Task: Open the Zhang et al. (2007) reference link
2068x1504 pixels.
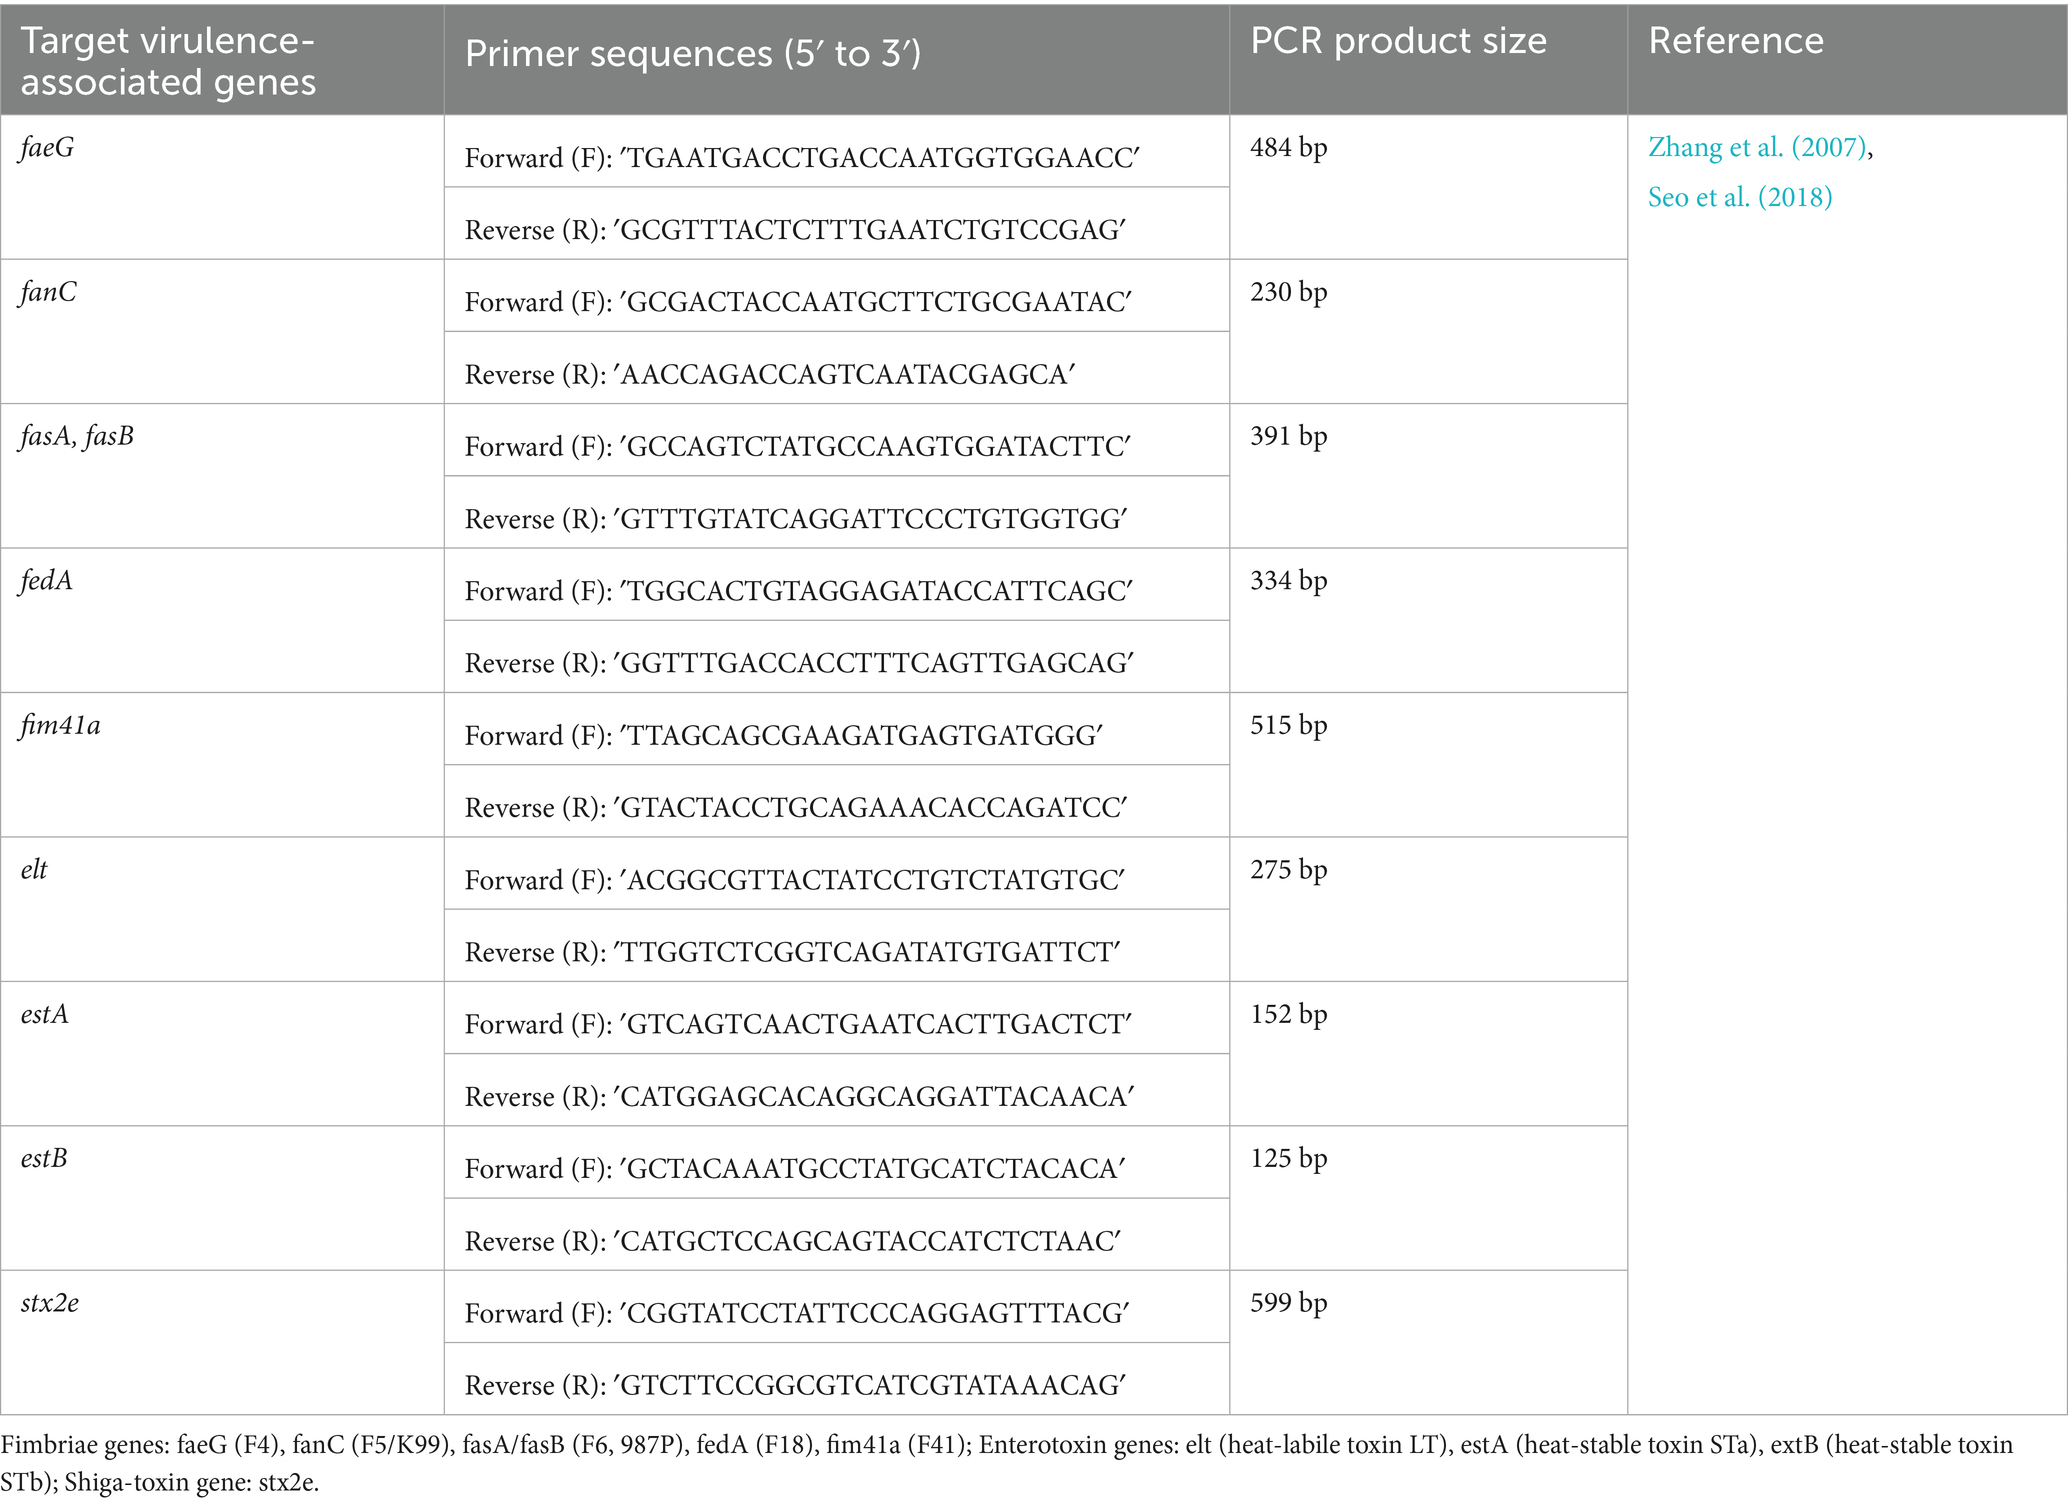Action: (1757, 148)
